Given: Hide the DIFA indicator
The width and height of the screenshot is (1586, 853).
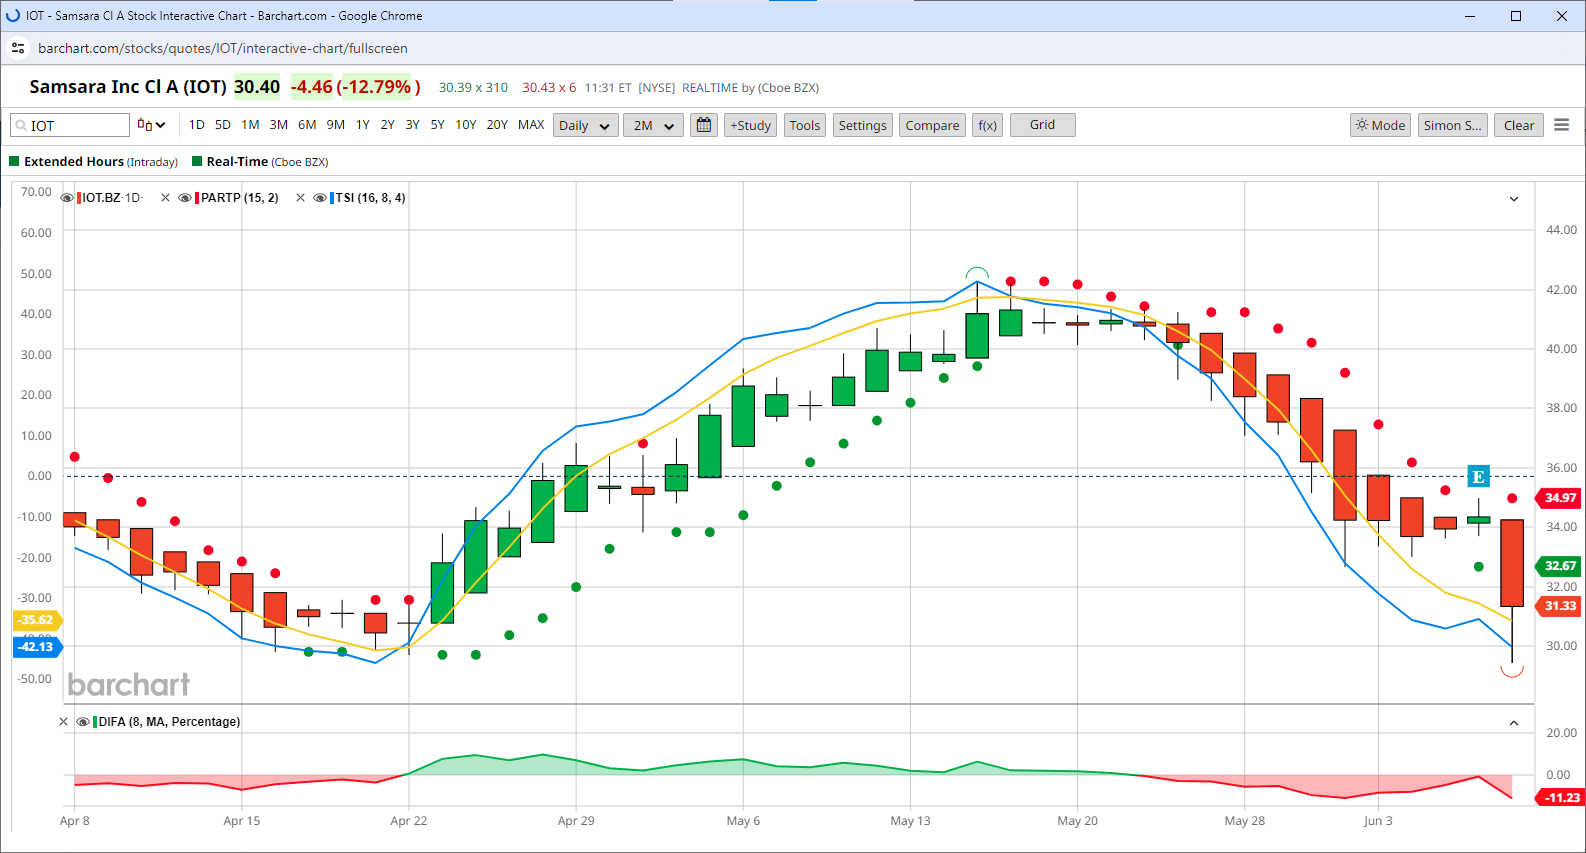Looking at the screenshot, I should point(83,722).
